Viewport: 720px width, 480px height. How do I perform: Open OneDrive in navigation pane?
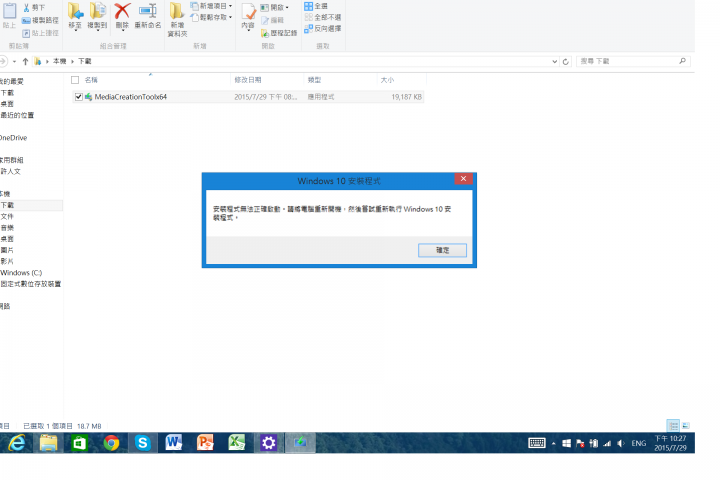13,138
